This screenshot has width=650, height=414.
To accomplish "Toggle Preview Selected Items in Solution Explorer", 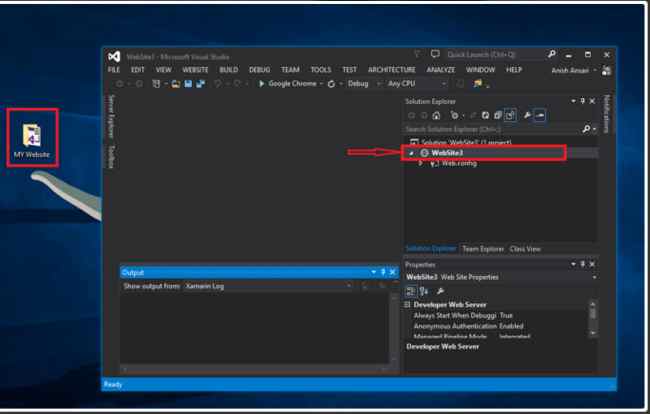I will point(540,116).
